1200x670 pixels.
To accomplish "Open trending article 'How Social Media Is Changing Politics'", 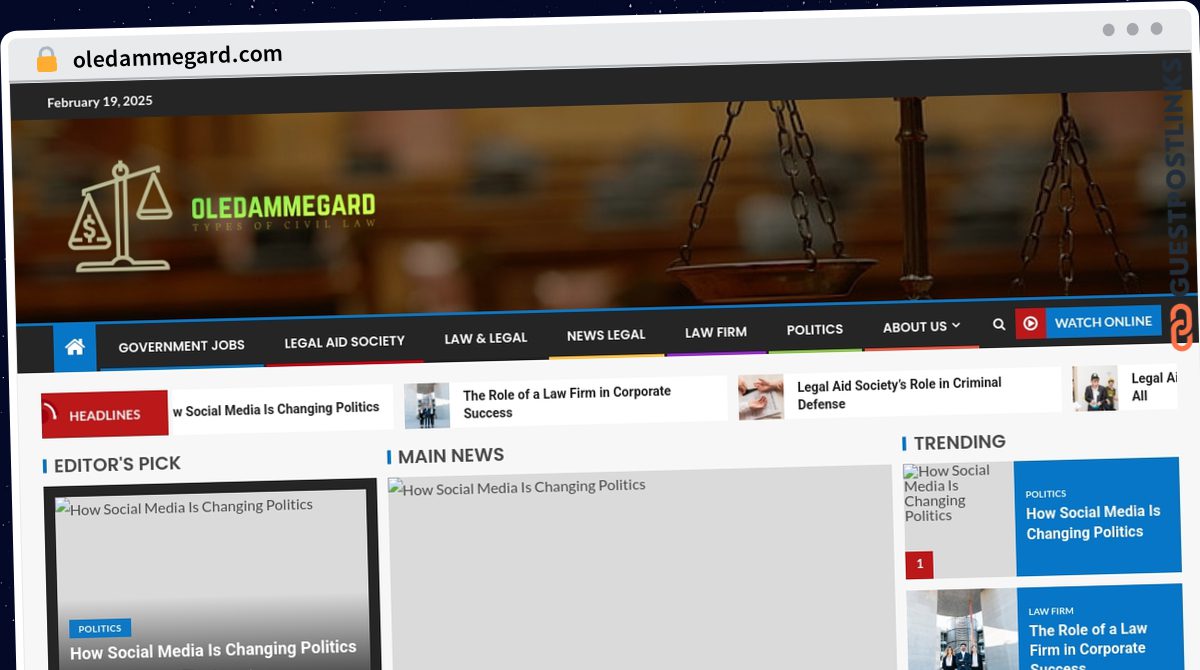I will [1093, 522].
